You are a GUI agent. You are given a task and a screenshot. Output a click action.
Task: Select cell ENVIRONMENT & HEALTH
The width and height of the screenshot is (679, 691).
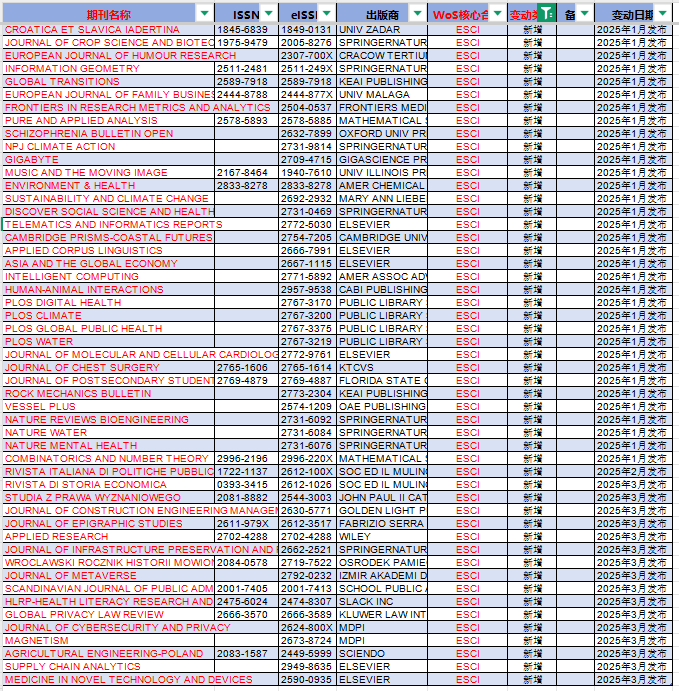click(108, 186)
